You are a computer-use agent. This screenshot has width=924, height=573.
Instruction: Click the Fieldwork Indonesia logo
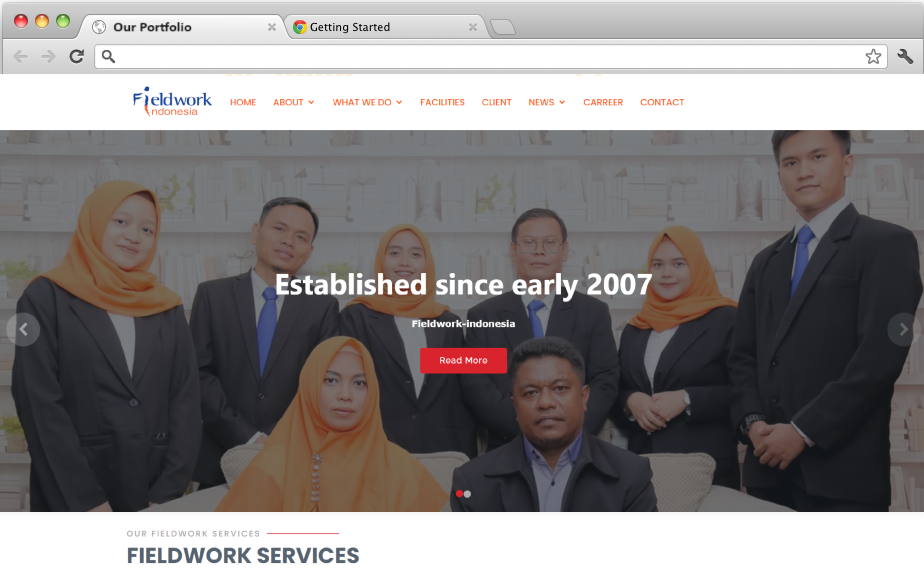172,101
